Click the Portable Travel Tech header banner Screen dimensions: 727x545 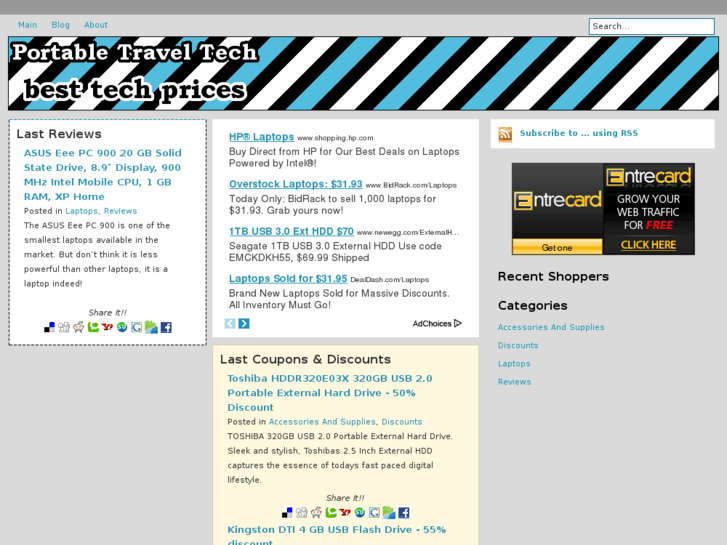tap(364, 73)
